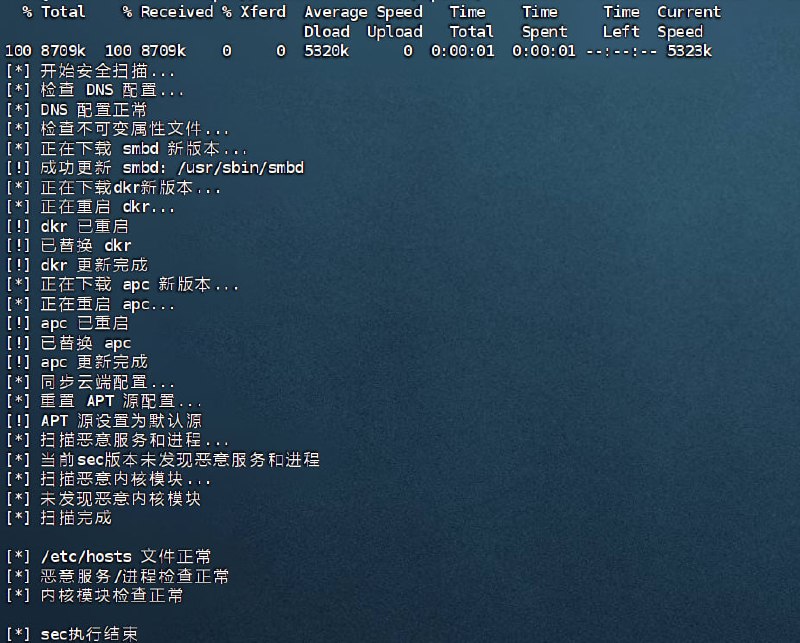The image size is (800, 643).
Task: Click the 'APT 源设置为默认源' line
Action: coord(122,421)
